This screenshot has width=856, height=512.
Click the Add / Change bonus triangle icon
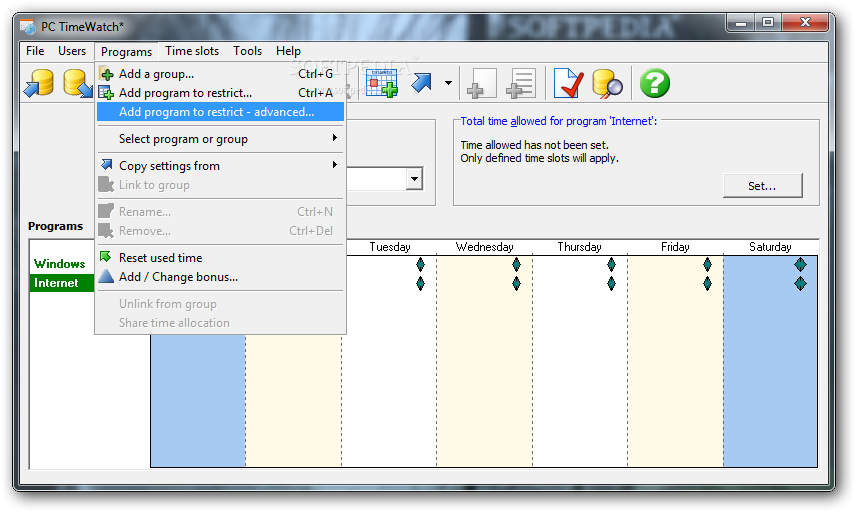click(106, 276)
